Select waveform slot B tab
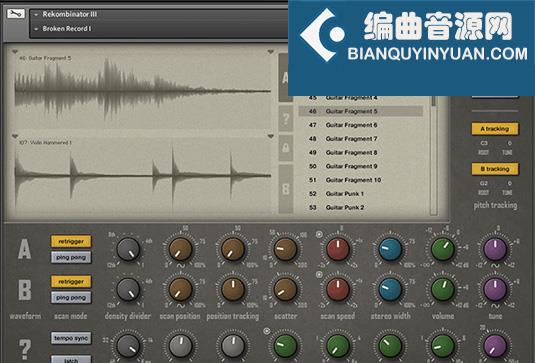535x363 pixels. pos(286,189)
